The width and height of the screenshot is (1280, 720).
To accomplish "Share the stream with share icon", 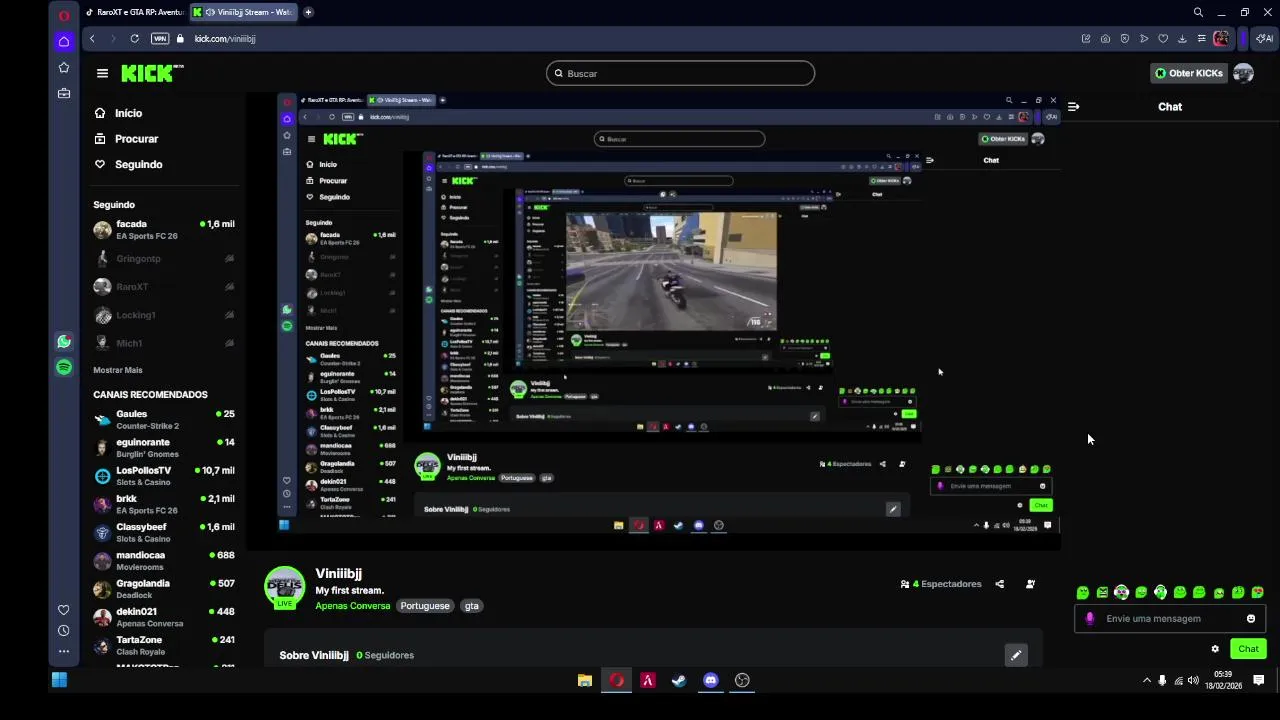I will pyautogui.click(x=999, y=584).
